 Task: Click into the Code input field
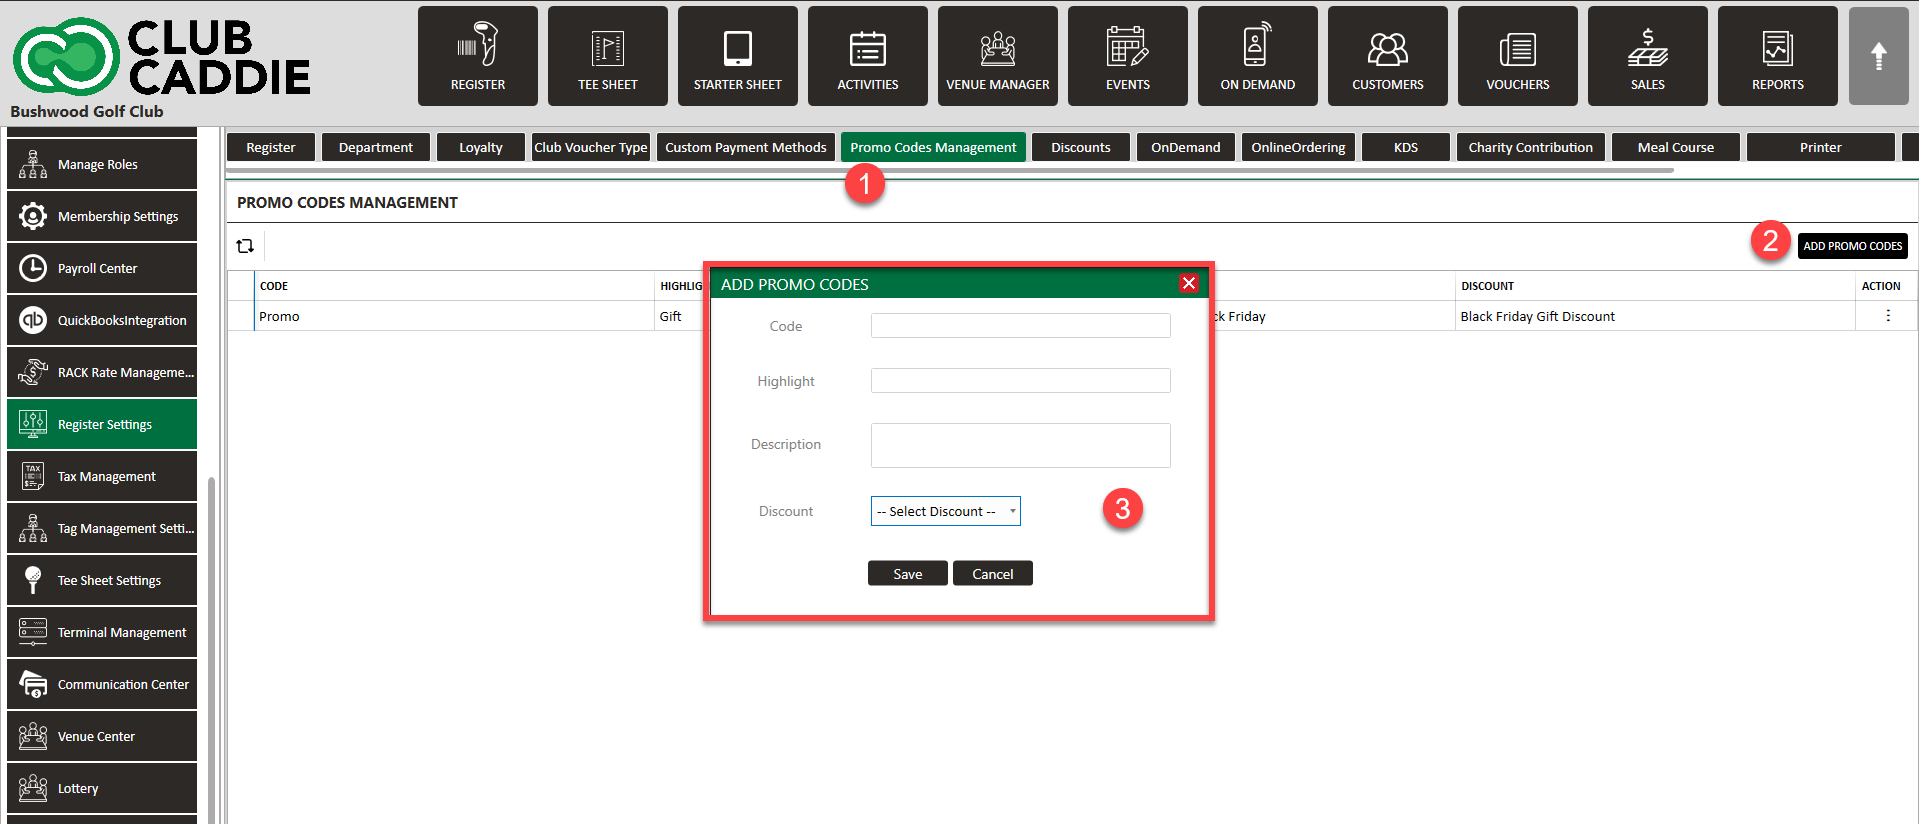coord(1020,326)
